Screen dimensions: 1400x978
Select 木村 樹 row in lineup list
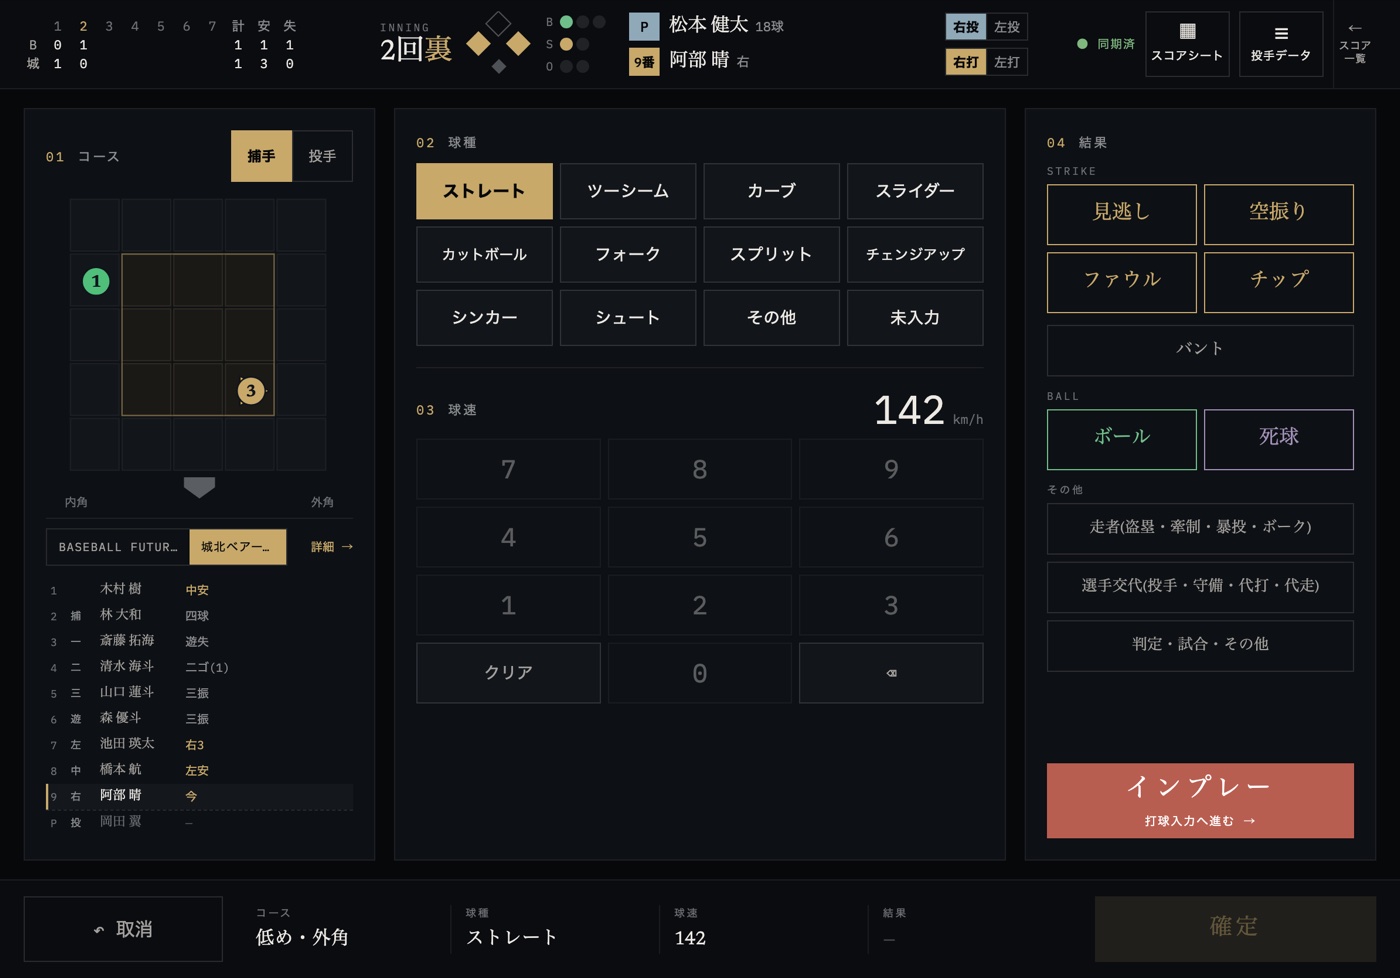point(200,590)
